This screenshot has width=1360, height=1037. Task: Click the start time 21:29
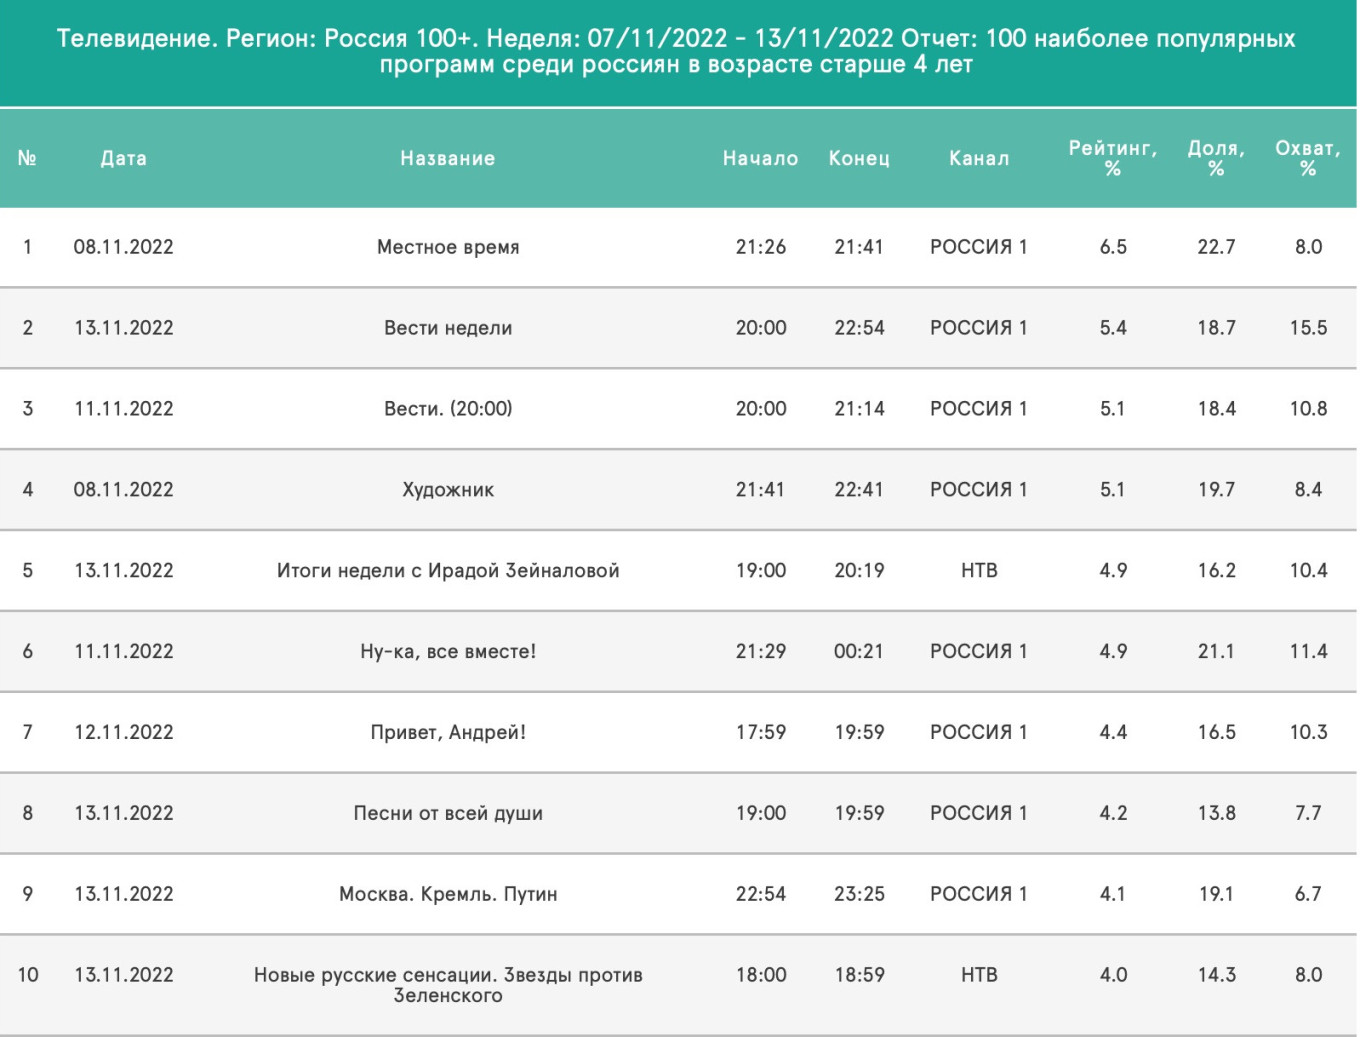761,652
